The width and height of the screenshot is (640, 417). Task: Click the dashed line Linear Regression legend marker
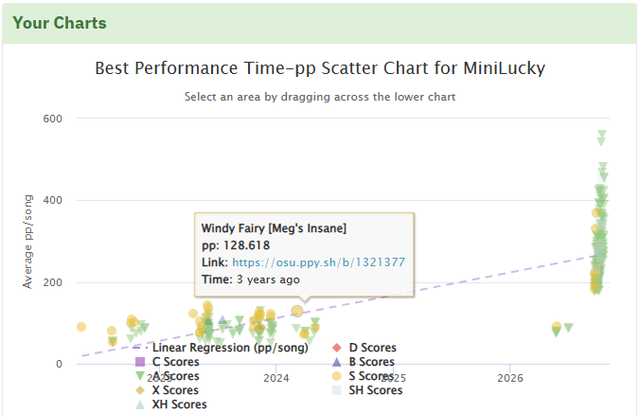pyautogui.click(x=140, y=348)
